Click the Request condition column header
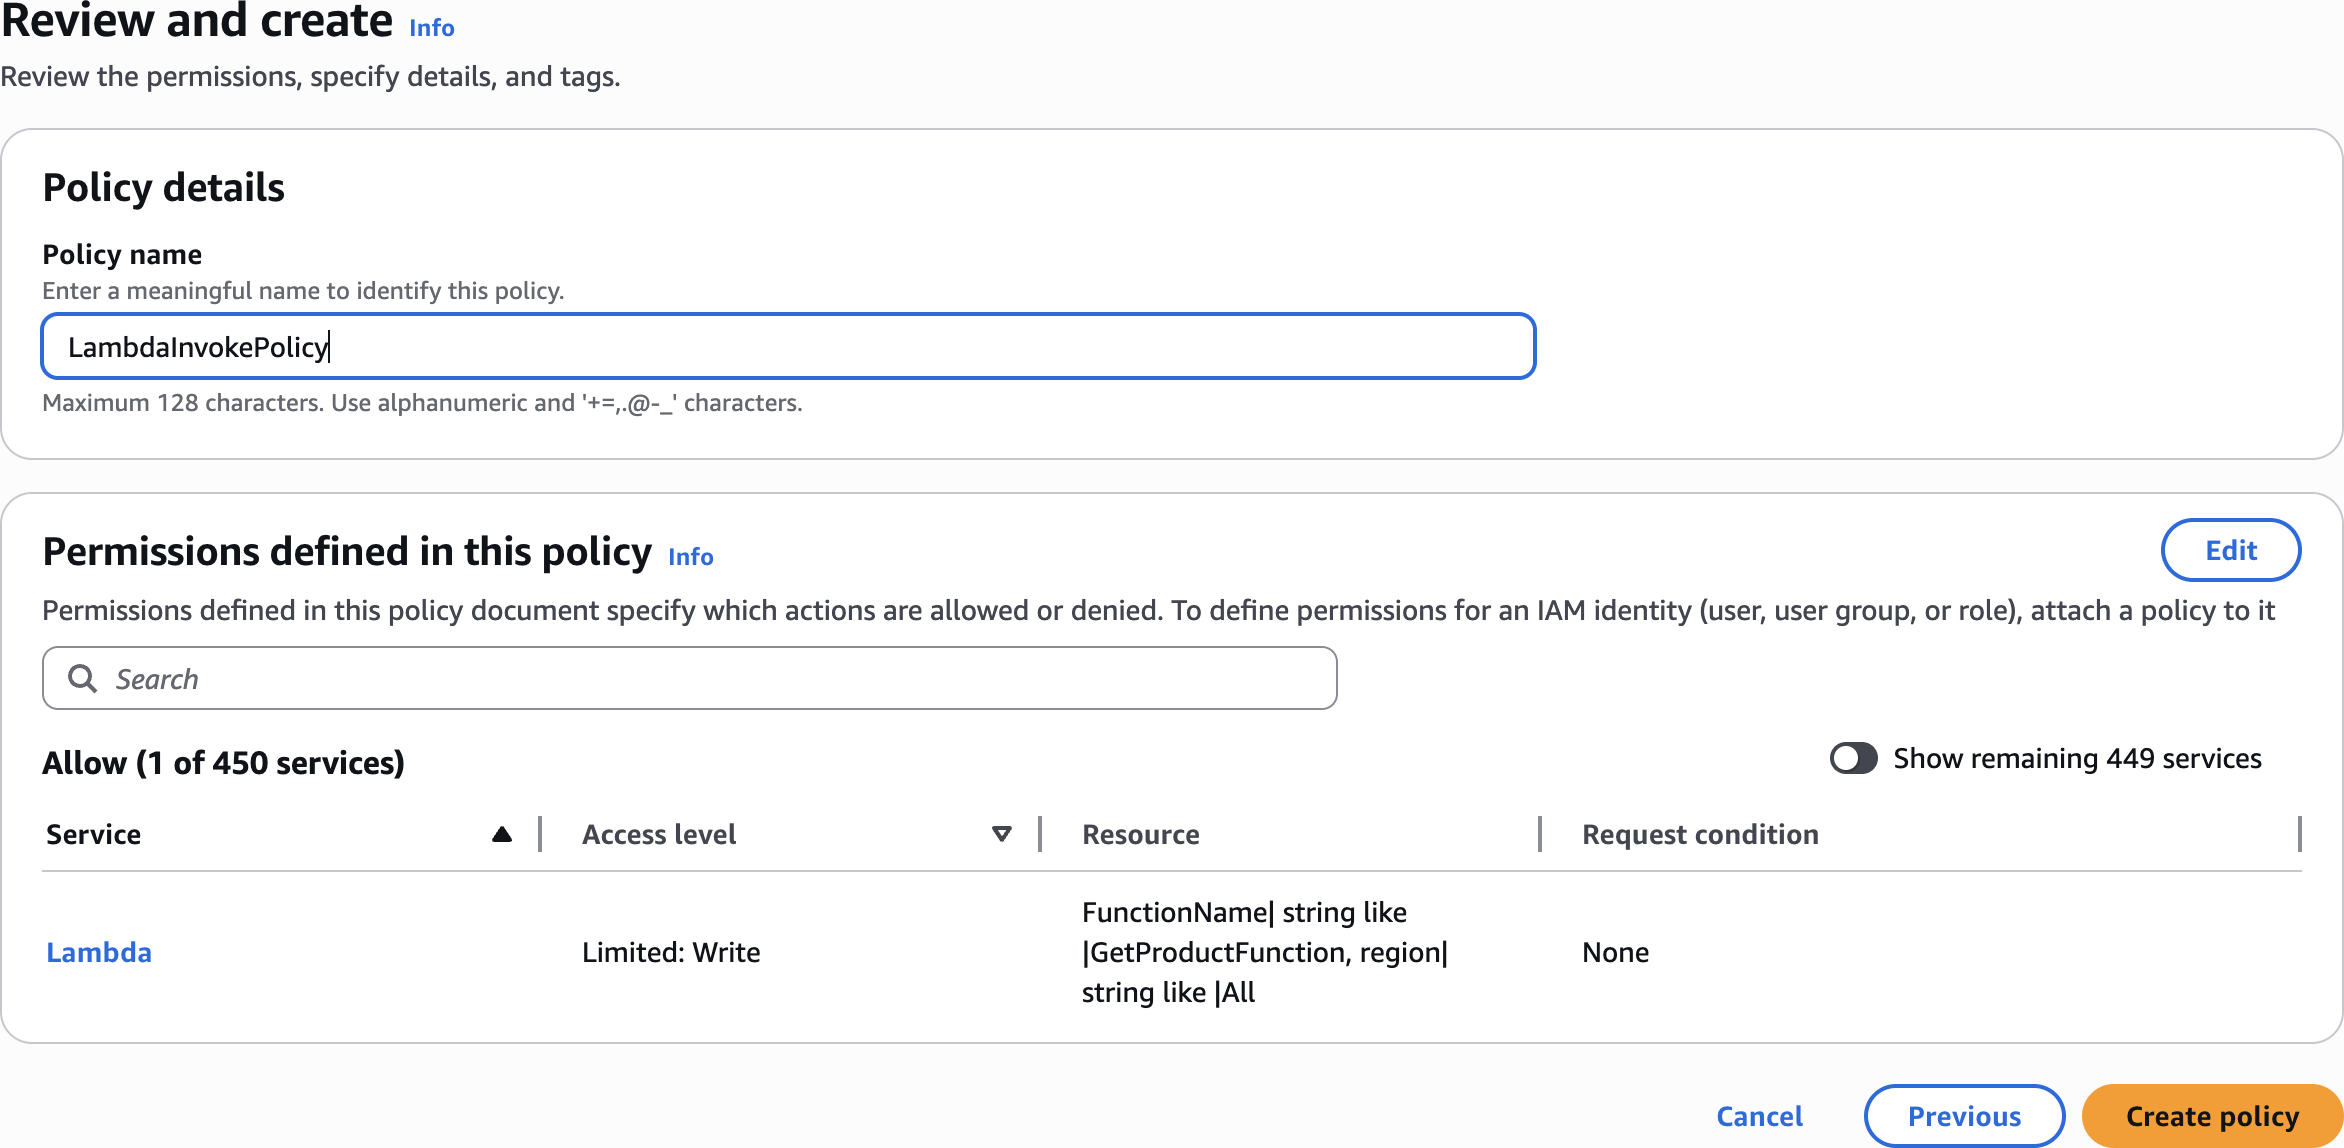2344x1148 pixels. (1700, 834)
